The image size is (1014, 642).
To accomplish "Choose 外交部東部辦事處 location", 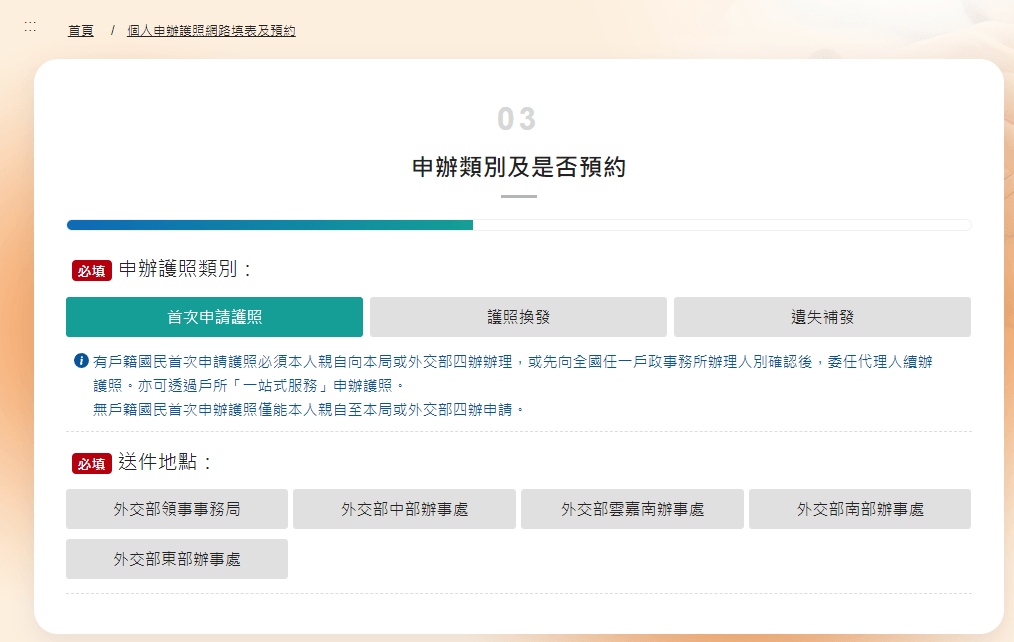I will tap(177, 559).
